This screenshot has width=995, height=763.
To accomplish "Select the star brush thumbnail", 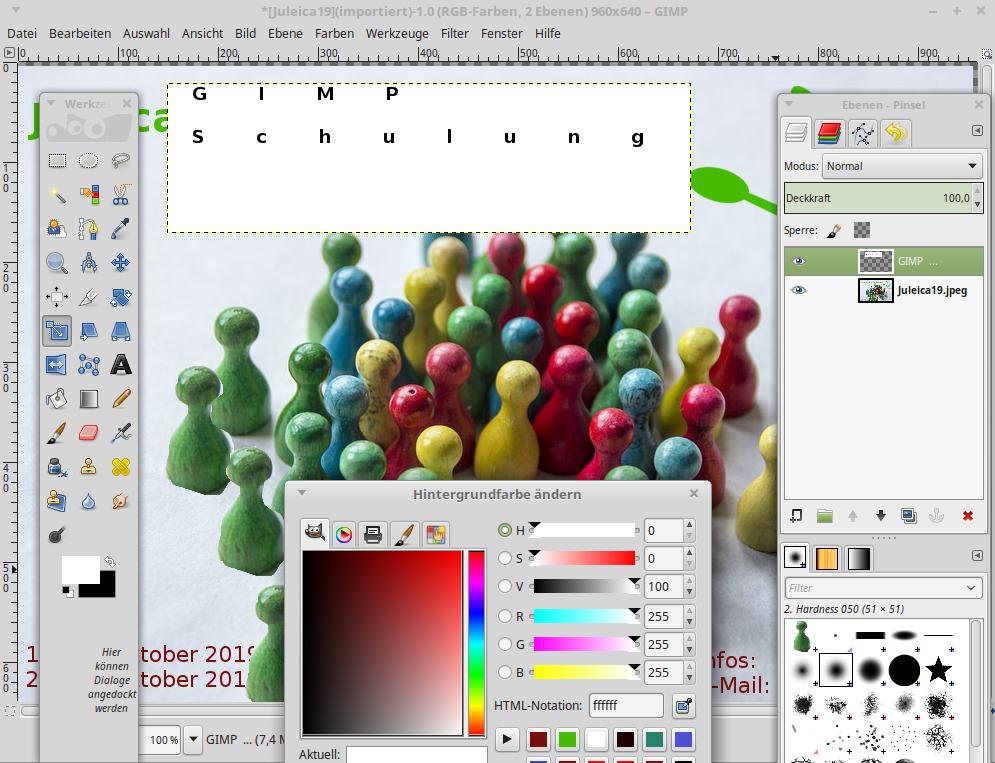I will pos(938,670).
